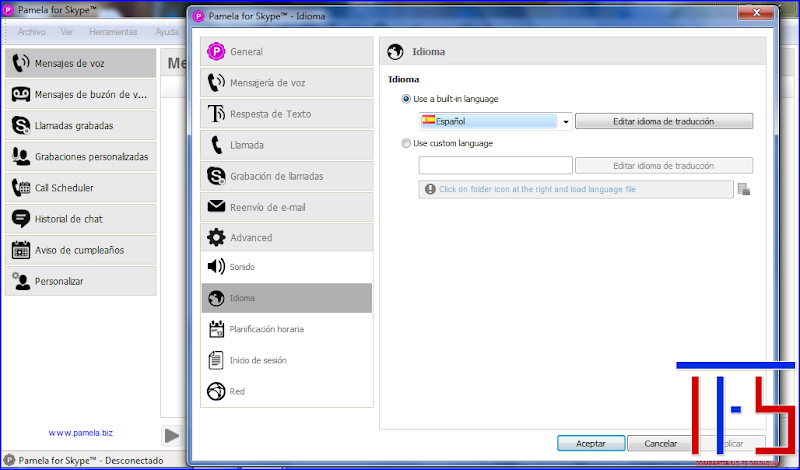Click Mensajes de voz icon in main window

20,63
